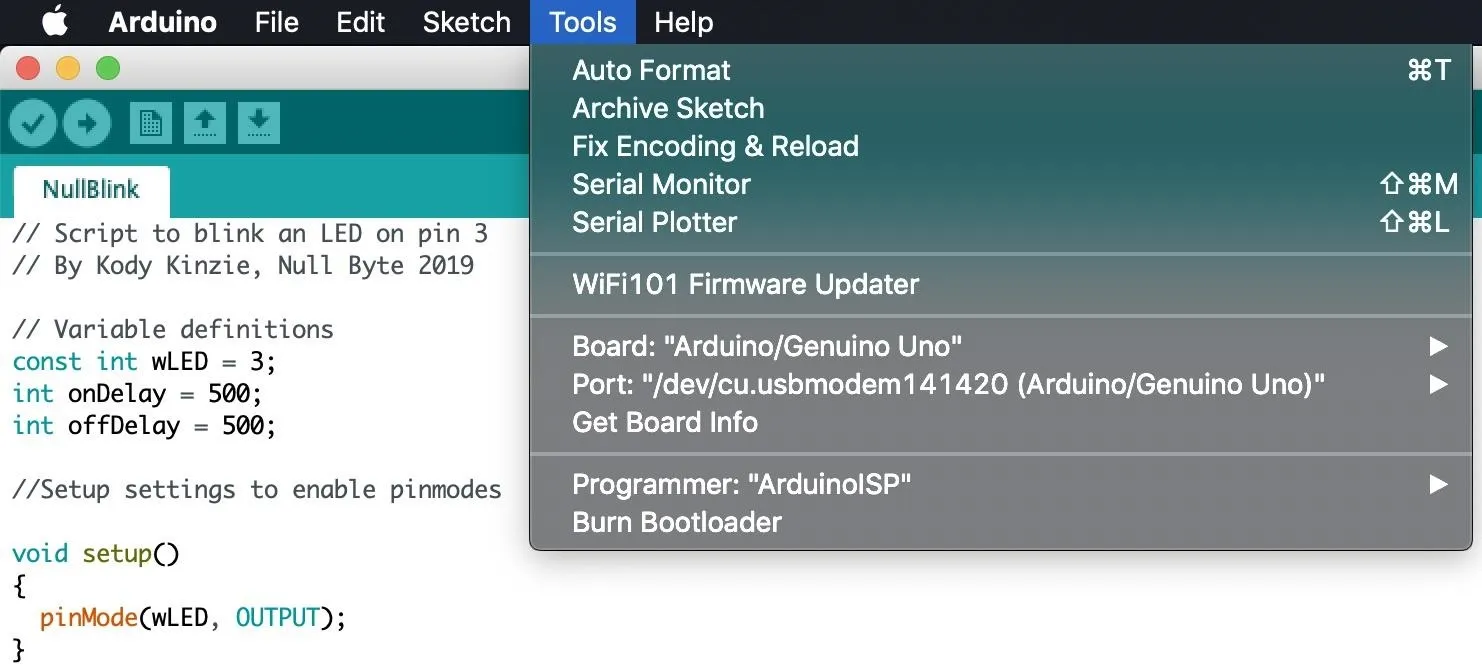Expand the Programmer submenu arrow

click(x=1438, y=484)
